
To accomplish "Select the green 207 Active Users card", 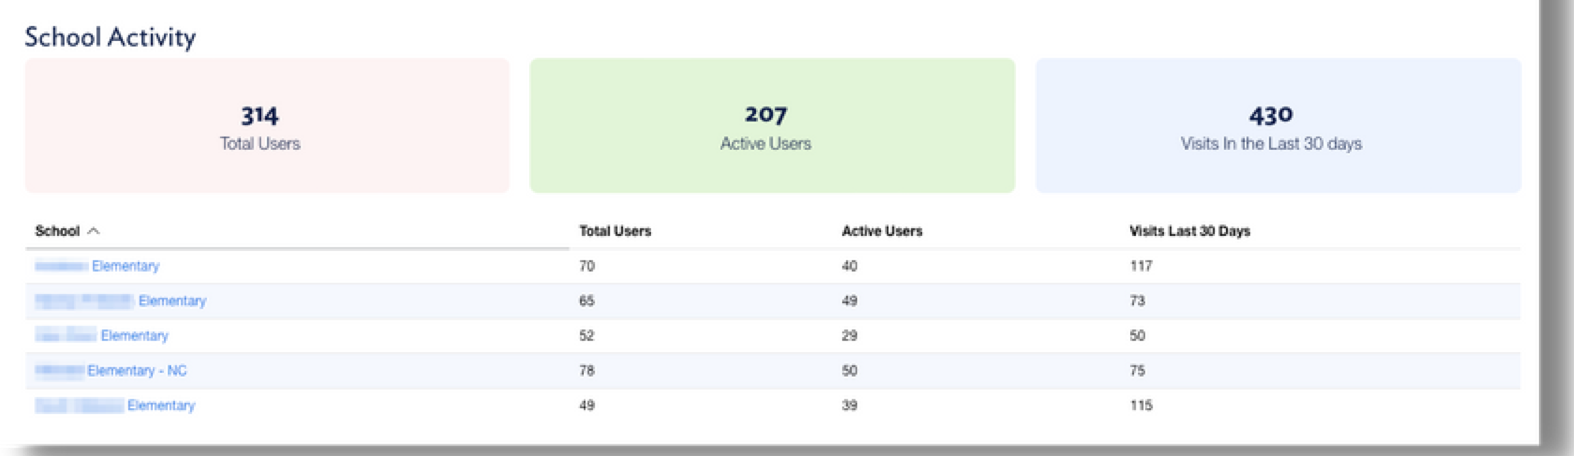I will [772, 125].
